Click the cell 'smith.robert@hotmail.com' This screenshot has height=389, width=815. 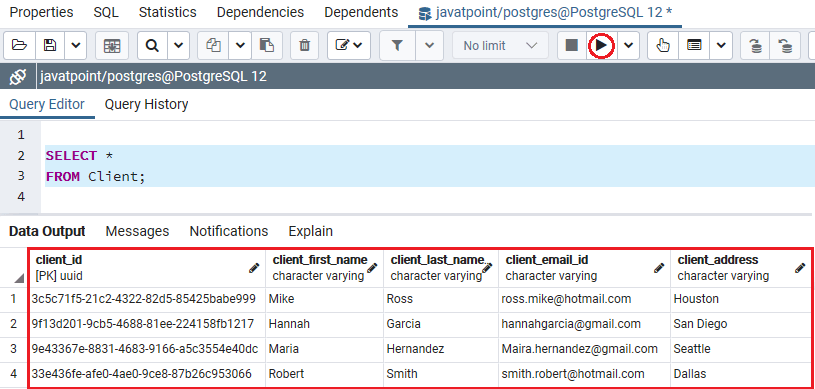point(584,374)
